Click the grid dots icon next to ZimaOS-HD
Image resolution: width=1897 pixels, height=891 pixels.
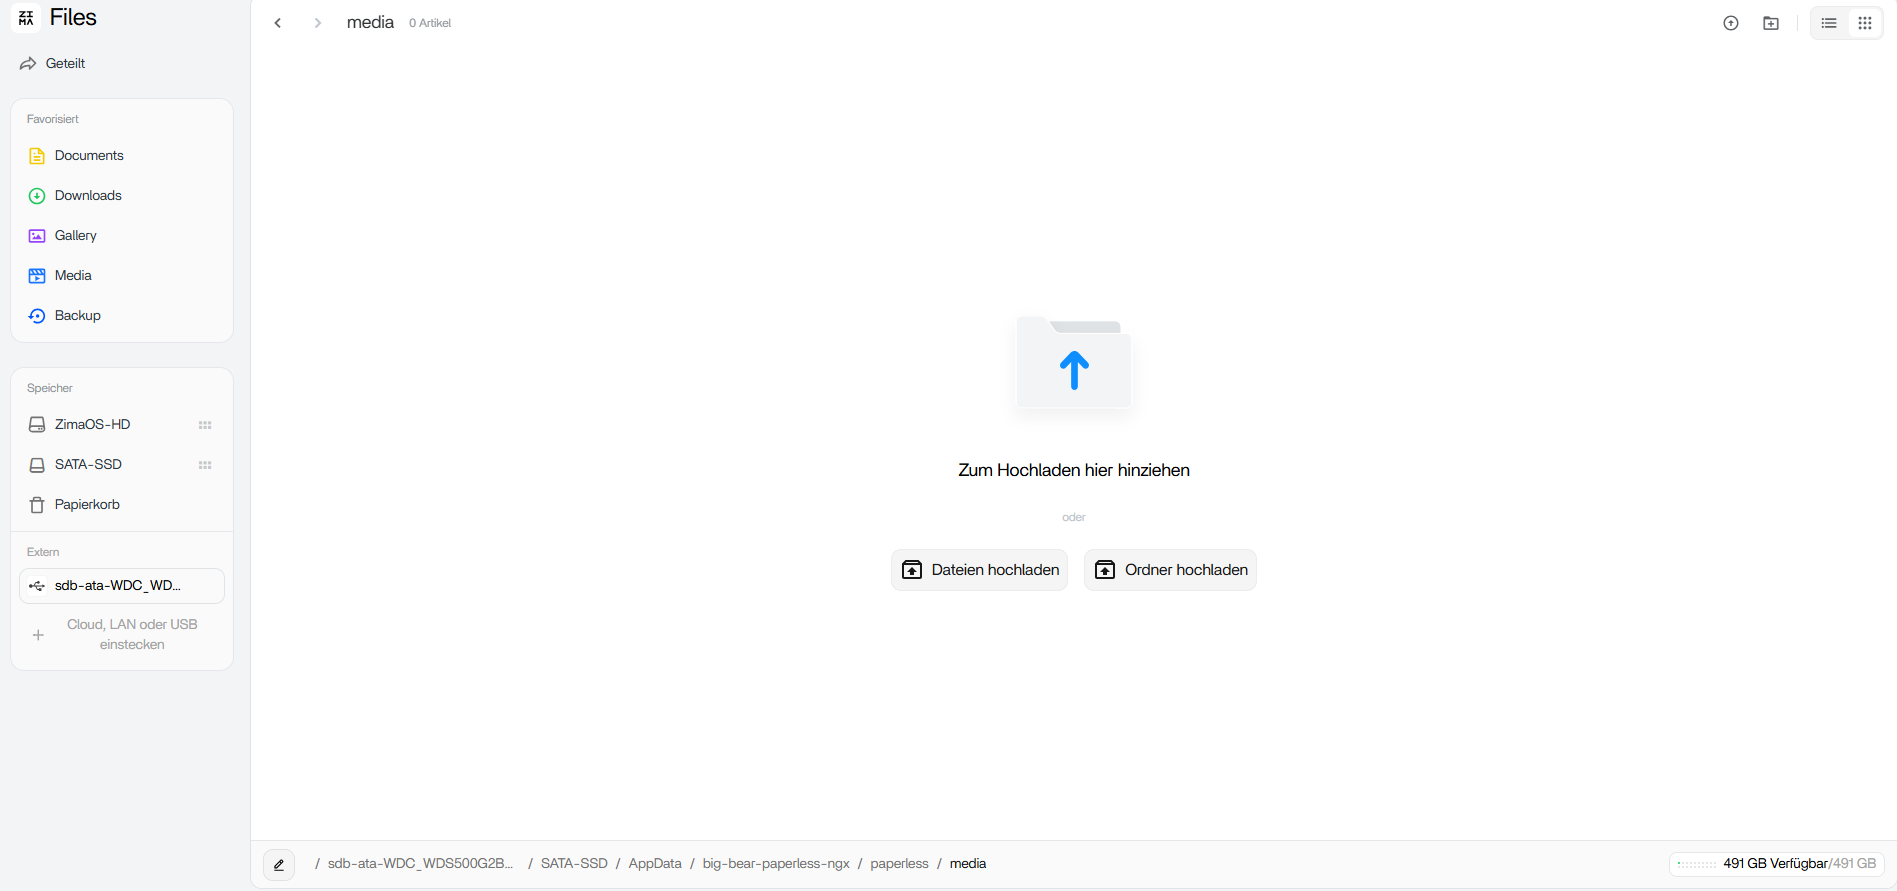pos(205,425)
